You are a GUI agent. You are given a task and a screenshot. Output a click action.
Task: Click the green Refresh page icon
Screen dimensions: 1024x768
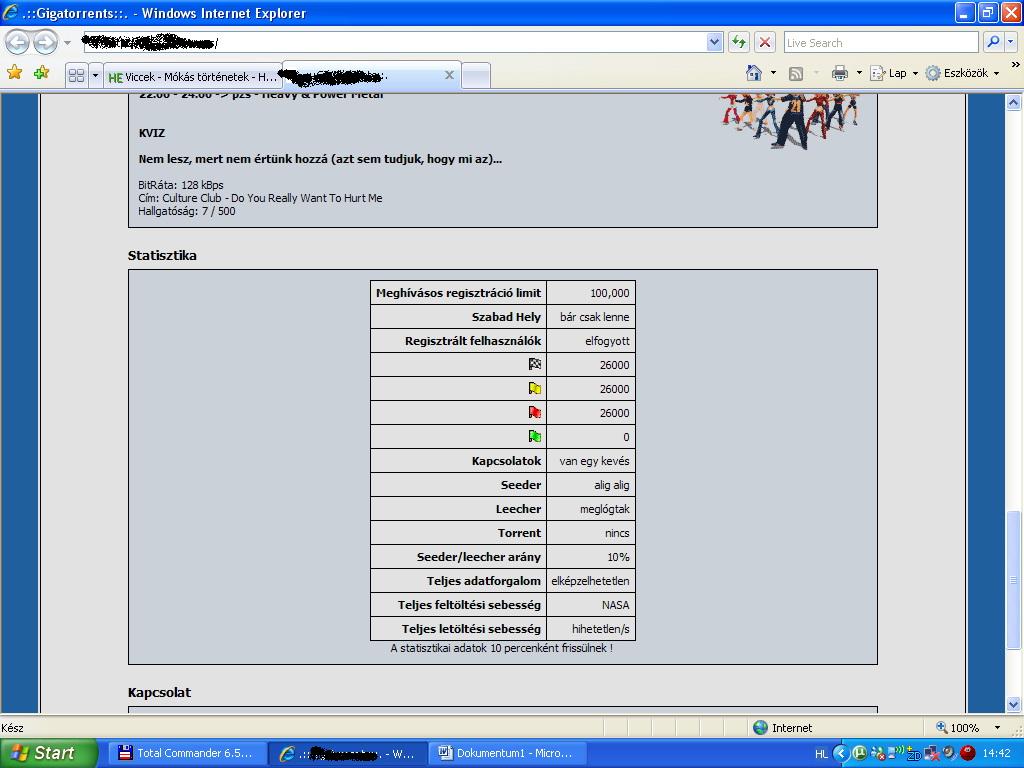739,43
